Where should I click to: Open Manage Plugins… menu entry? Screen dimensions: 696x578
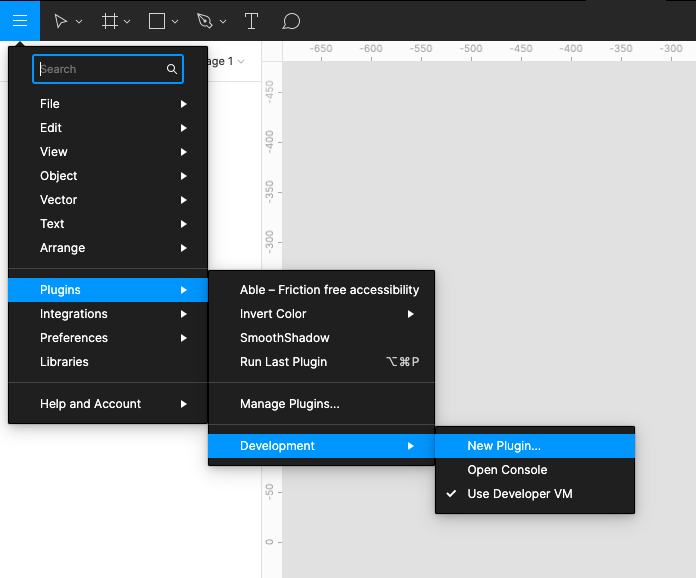click(289, 404)
